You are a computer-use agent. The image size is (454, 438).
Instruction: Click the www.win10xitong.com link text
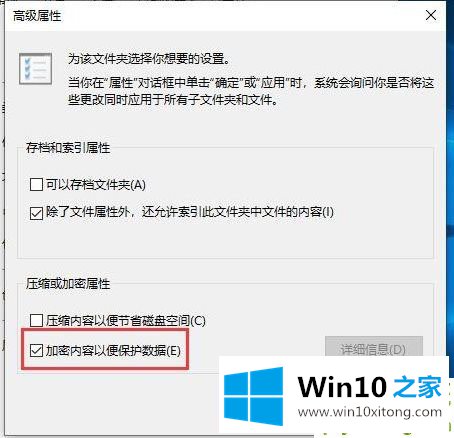click(x=370, y=412)
